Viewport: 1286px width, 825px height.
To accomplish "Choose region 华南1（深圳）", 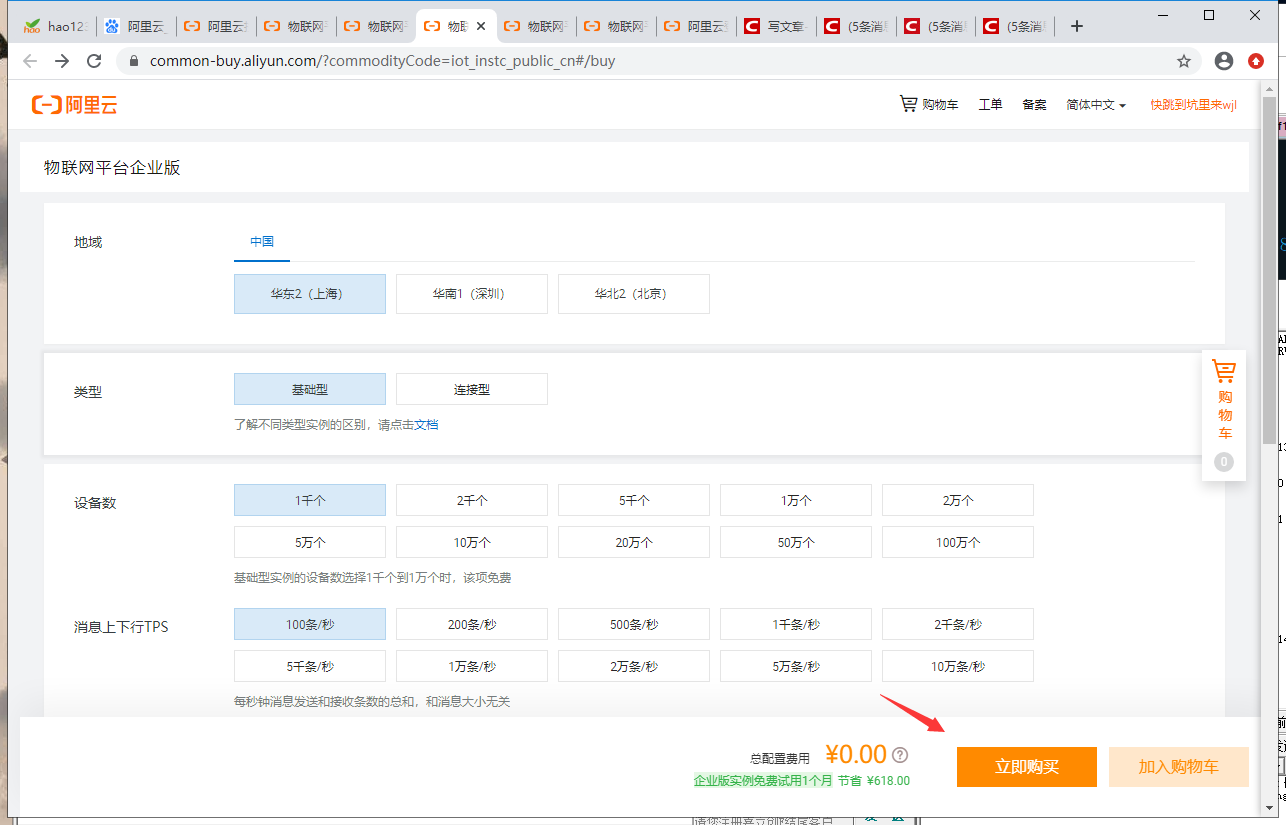I will (472, 294).
